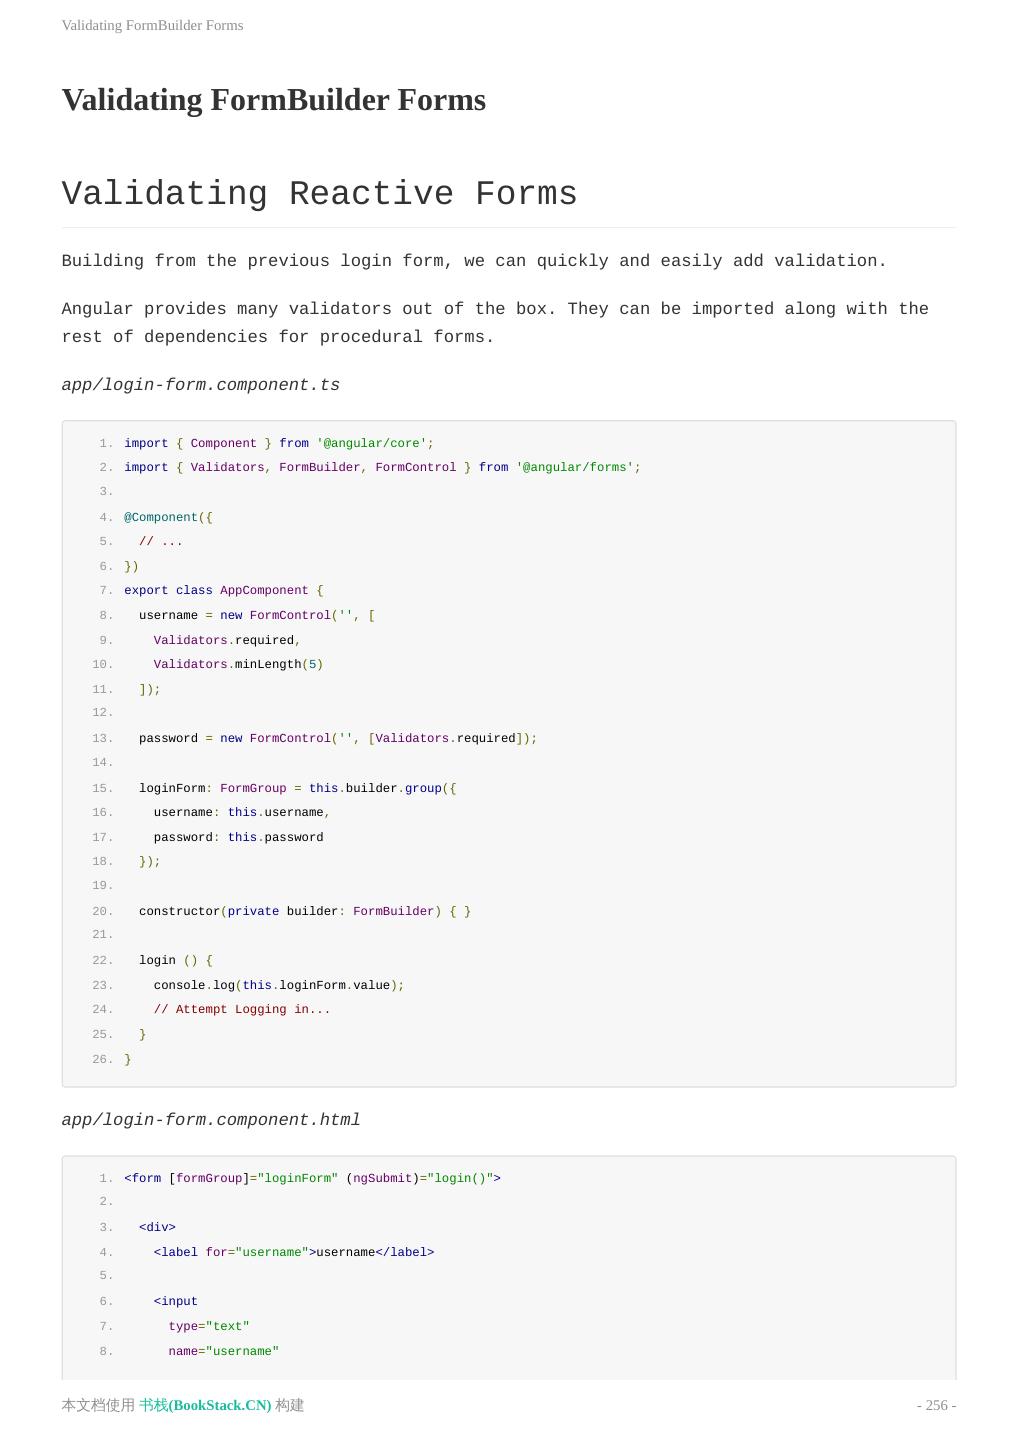The width and height of the screenshot is (1019, 1440).
Task: Click the <label for="username"> line
Action: (293, 1252)
